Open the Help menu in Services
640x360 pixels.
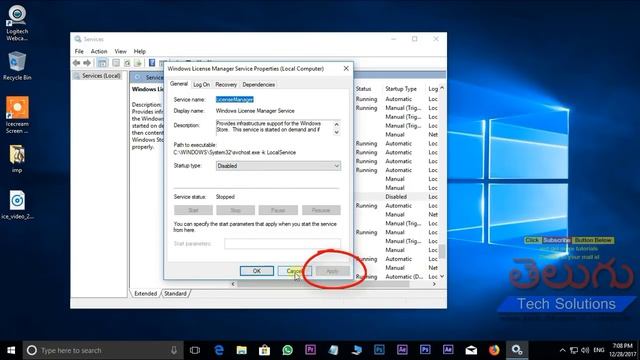(140, 51)
